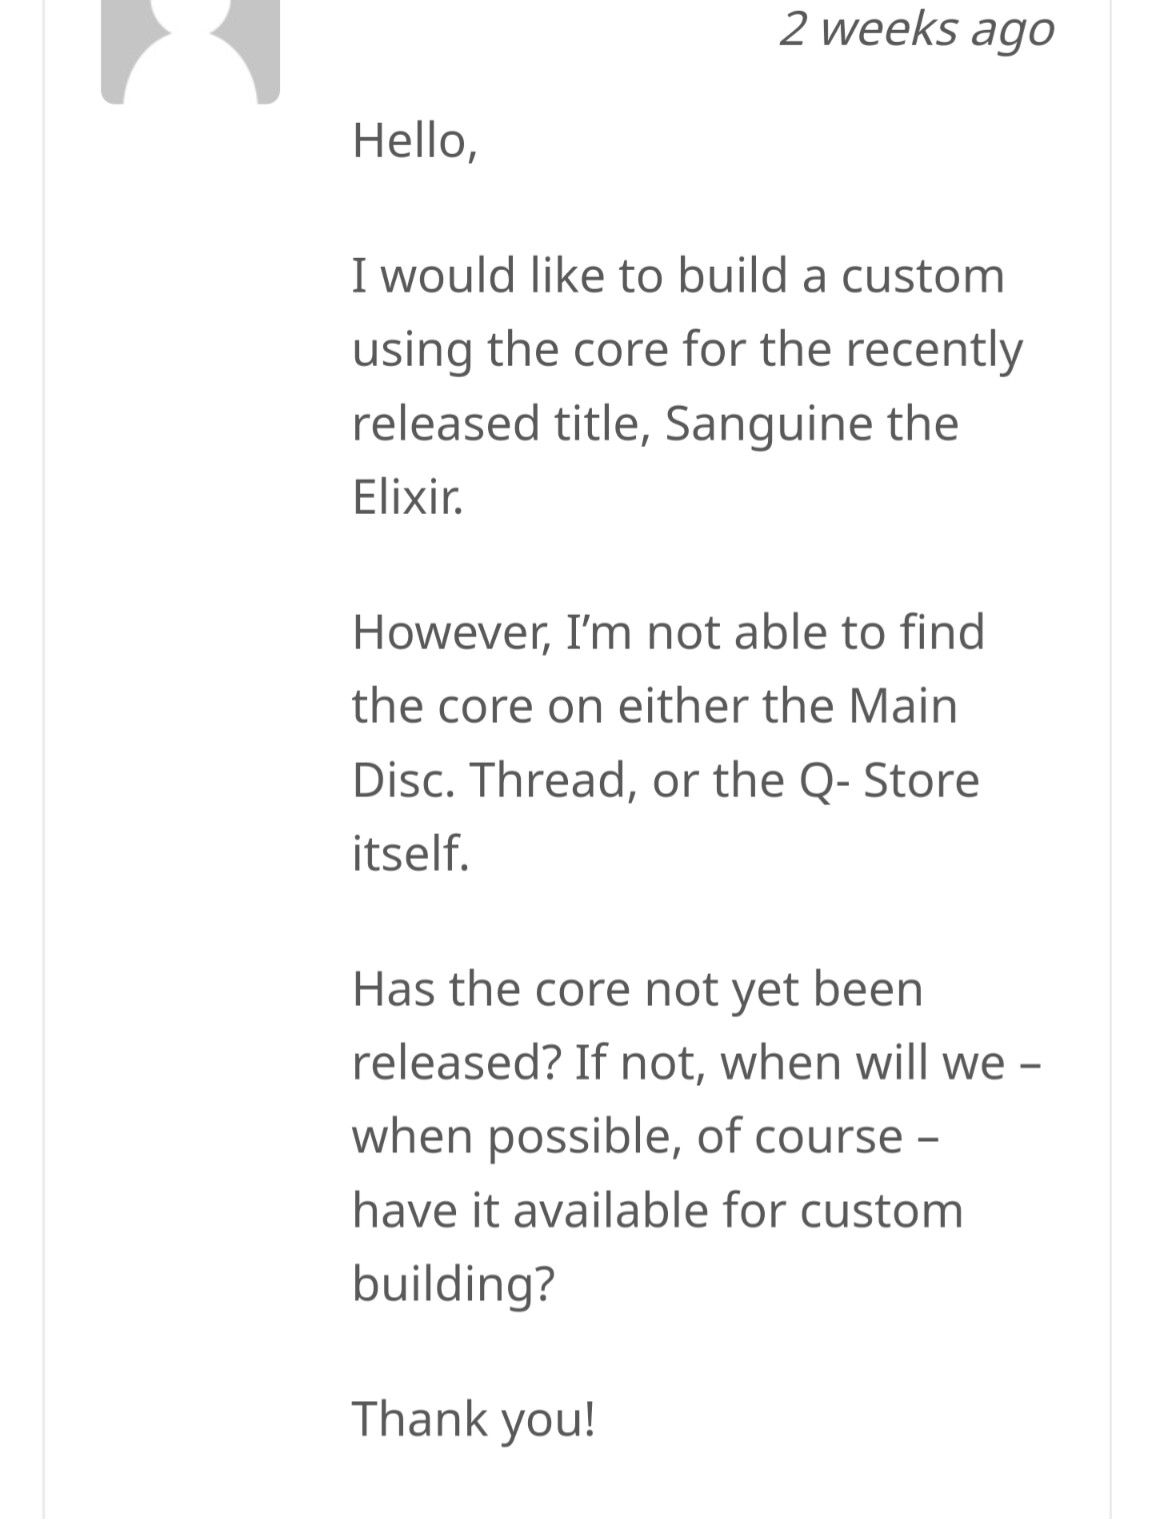The height and width of the screenshot is (1519, 1152).
Task: Click the gray user avatar placeholder
Action: (190, 50)
